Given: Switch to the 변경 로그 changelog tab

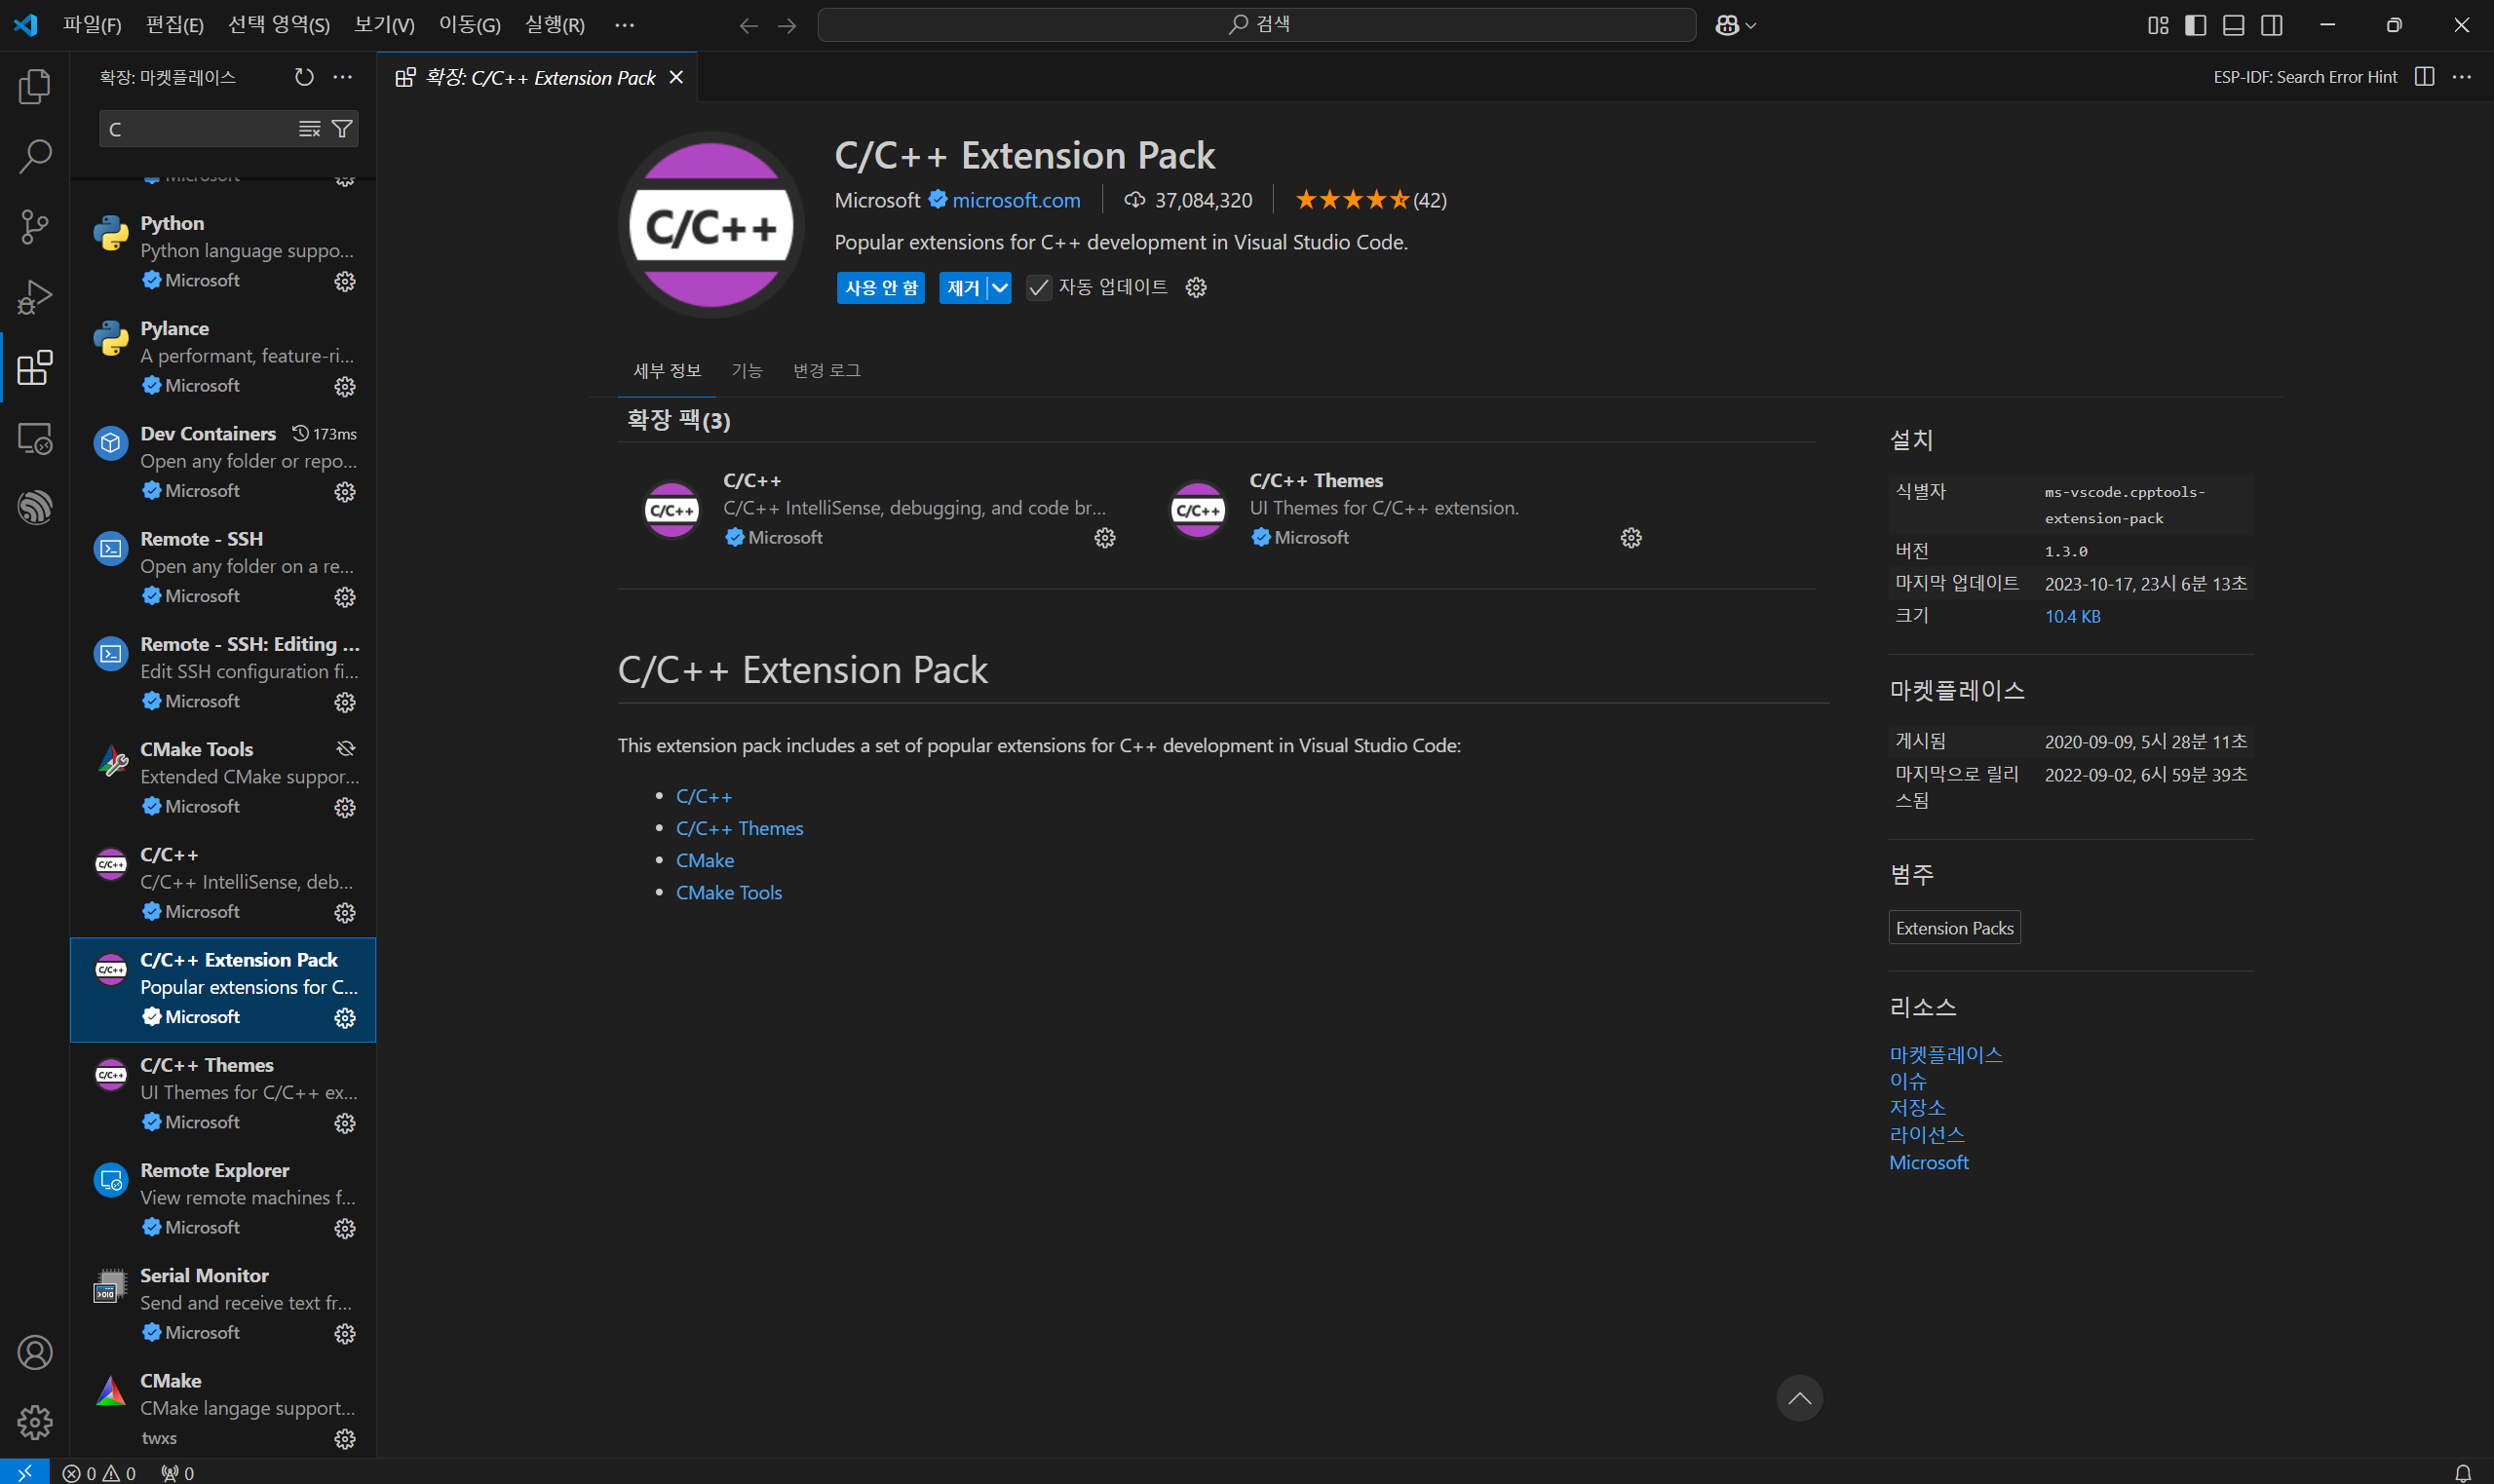Looking at the screenshot, I should point(826,370).
